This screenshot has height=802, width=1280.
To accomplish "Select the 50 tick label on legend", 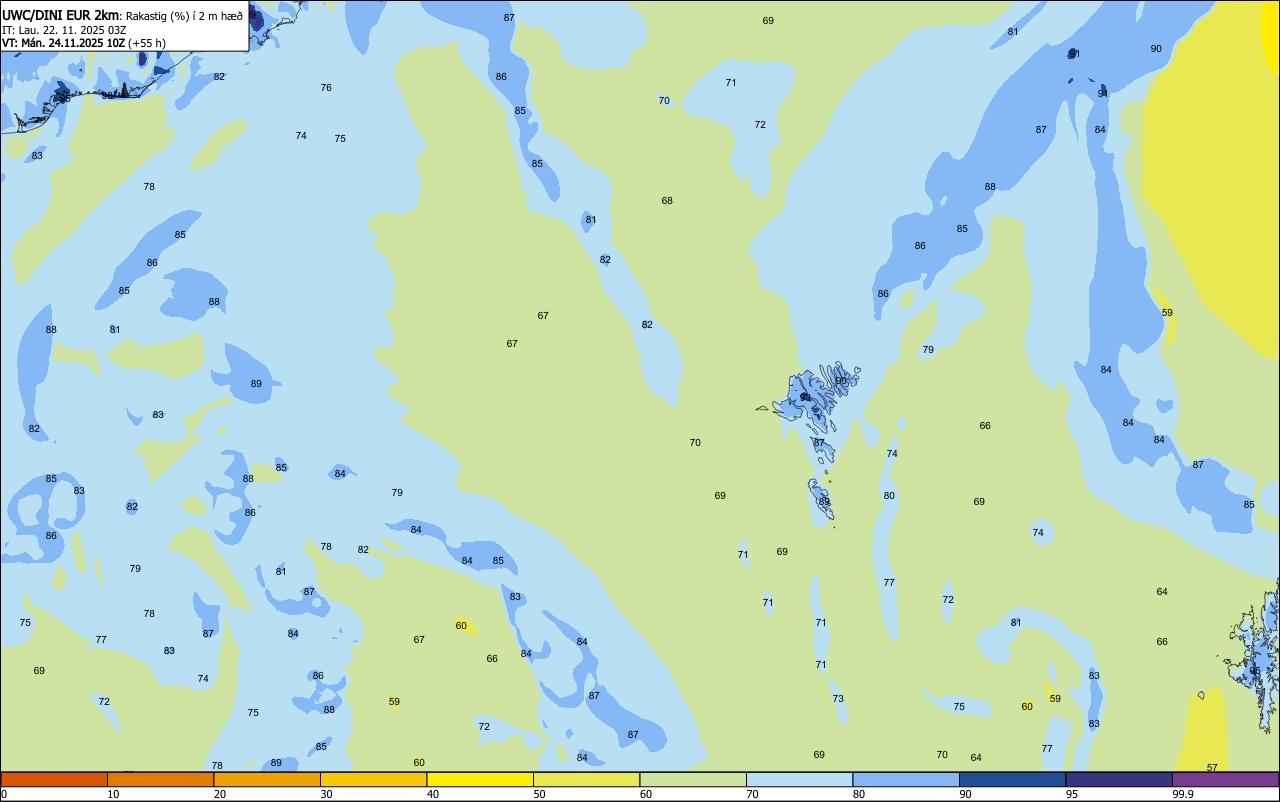I will coord(539,794).
